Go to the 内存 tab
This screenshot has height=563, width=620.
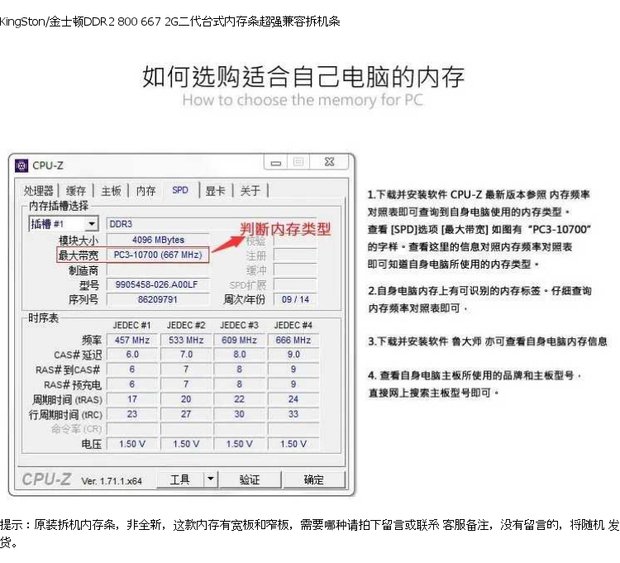point(146,191)
